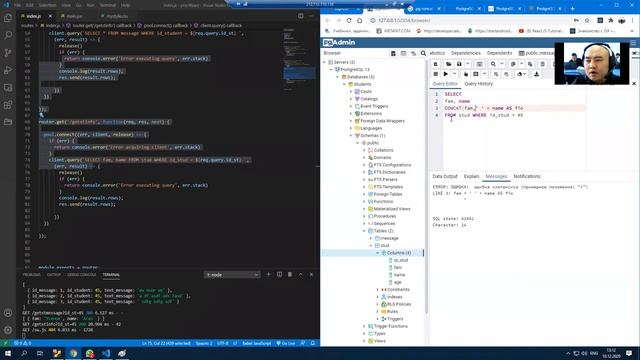Kill terminal with trash icon

pyautogui.click(x=290, y=275)
